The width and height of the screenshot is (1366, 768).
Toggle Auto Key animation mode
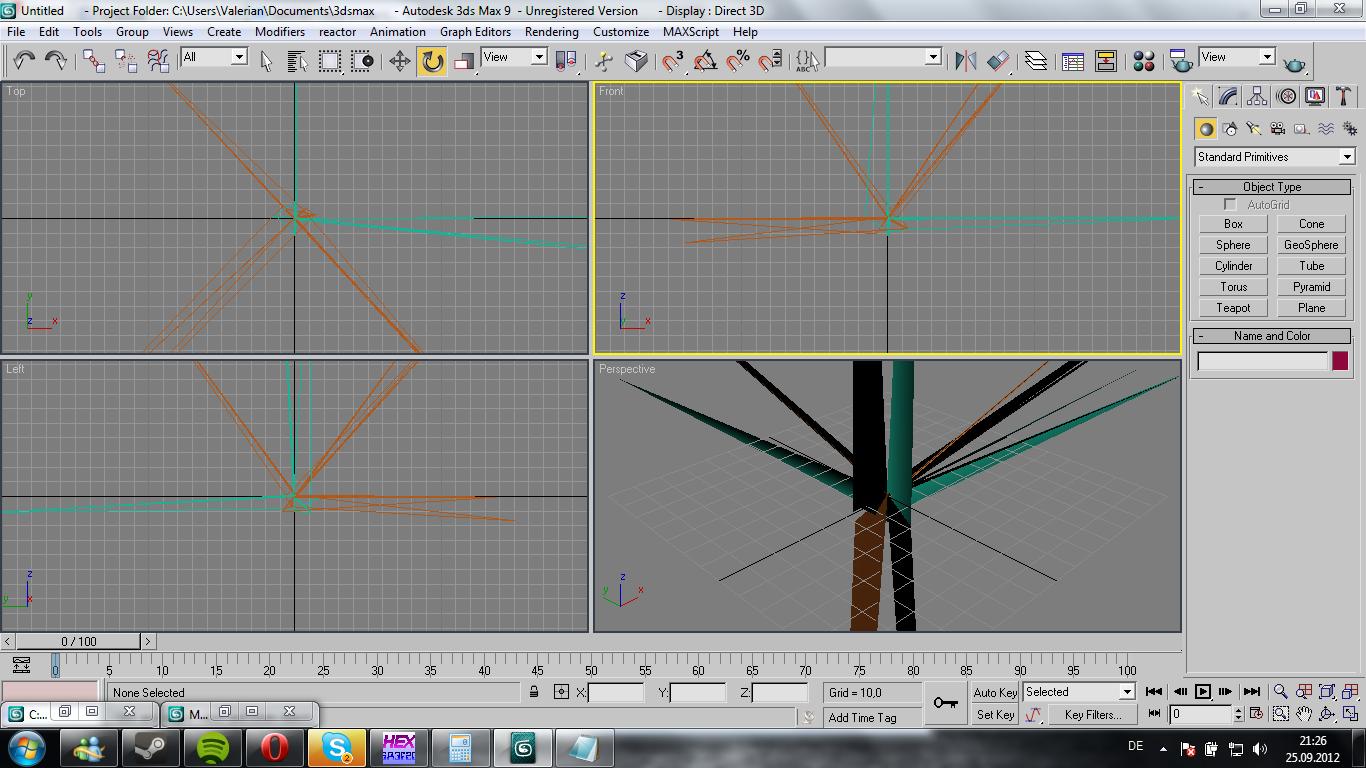point(995,692)
